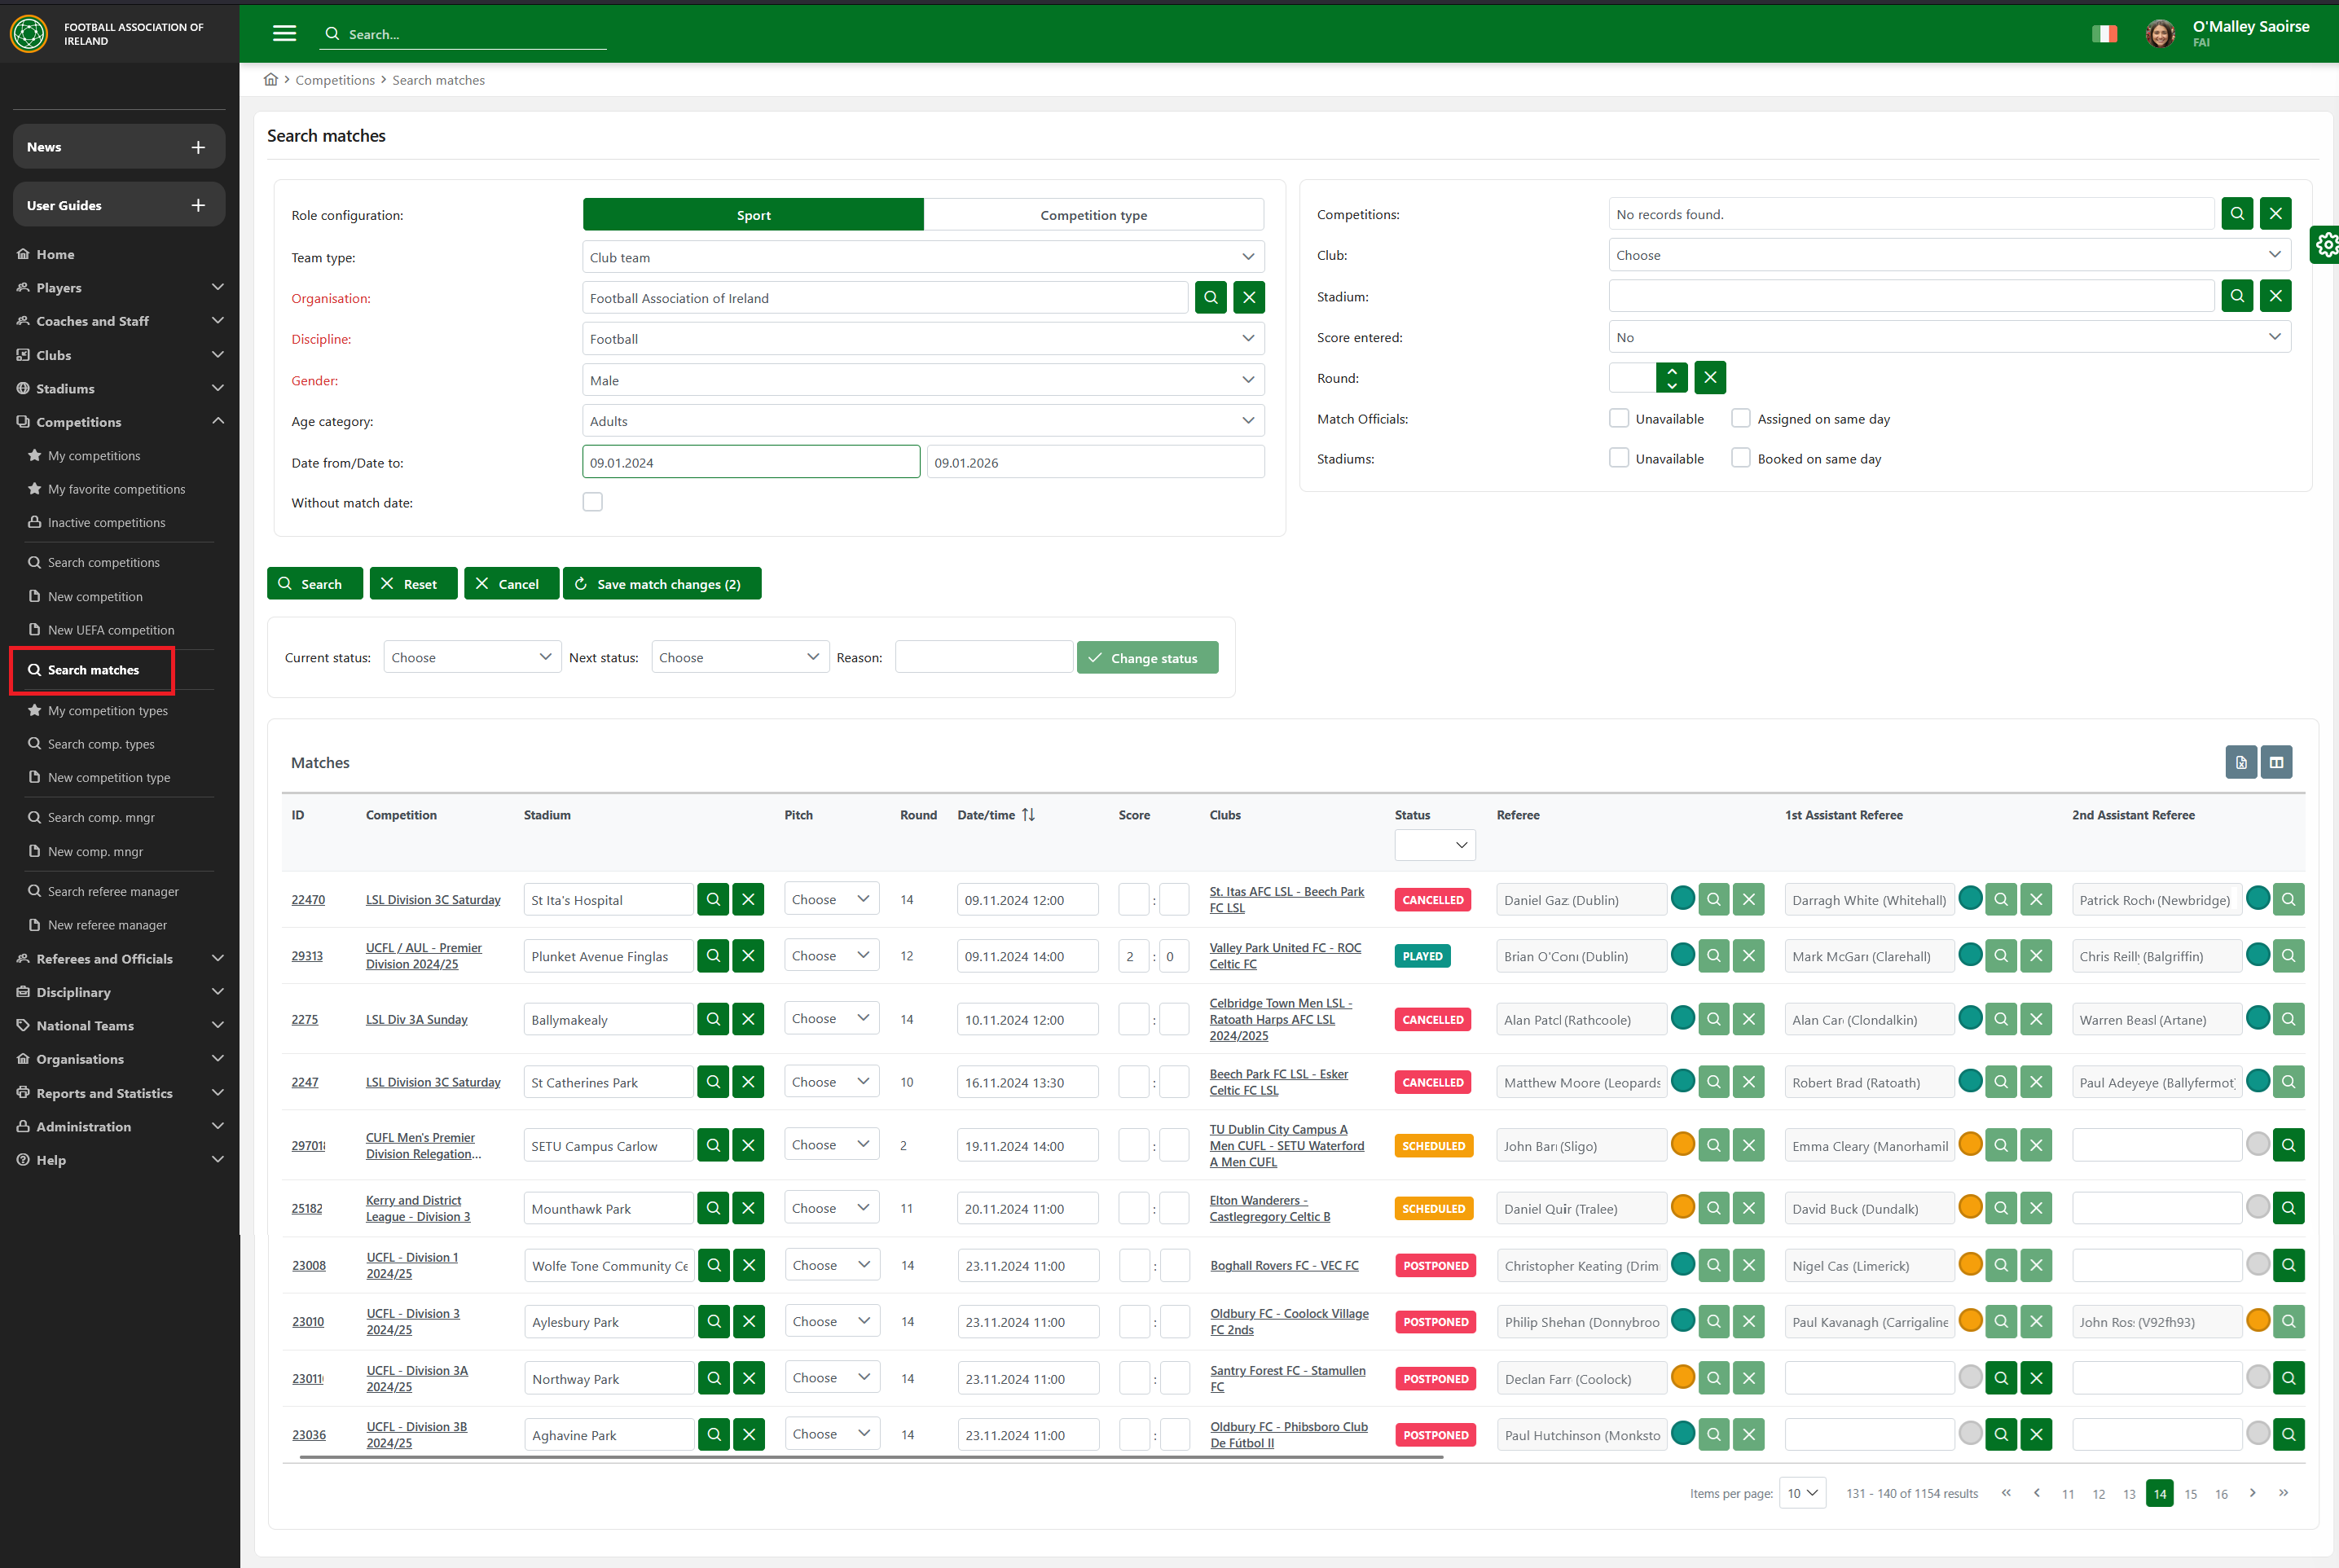Open Search competitions in sidebar

tap(103, 562)
